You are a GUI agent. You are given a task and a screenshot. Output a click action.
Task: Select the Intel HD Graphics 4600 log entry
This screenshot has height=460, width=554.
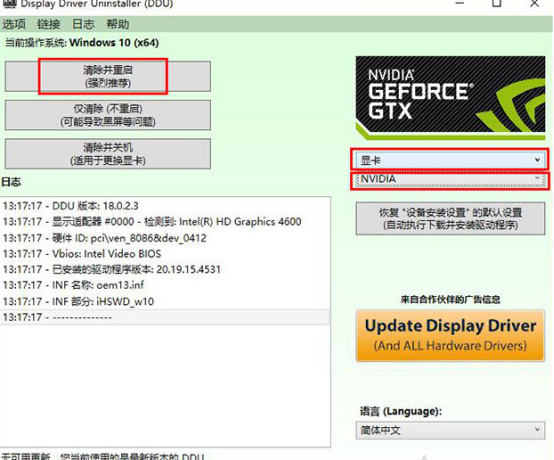tap(165, 222)
